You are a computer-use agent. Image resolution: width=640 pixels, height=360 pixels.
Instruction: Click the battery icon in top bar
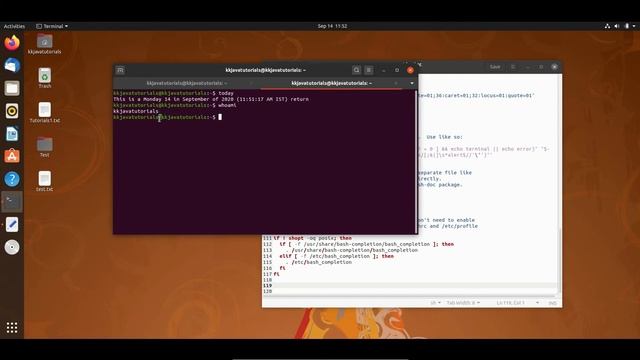[627, 26]
